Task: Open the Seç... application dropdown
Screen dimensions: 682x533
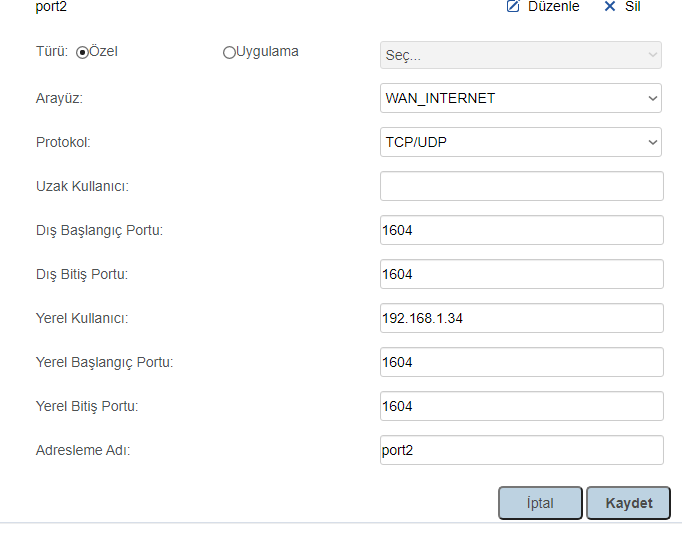Action: [521, 55]
